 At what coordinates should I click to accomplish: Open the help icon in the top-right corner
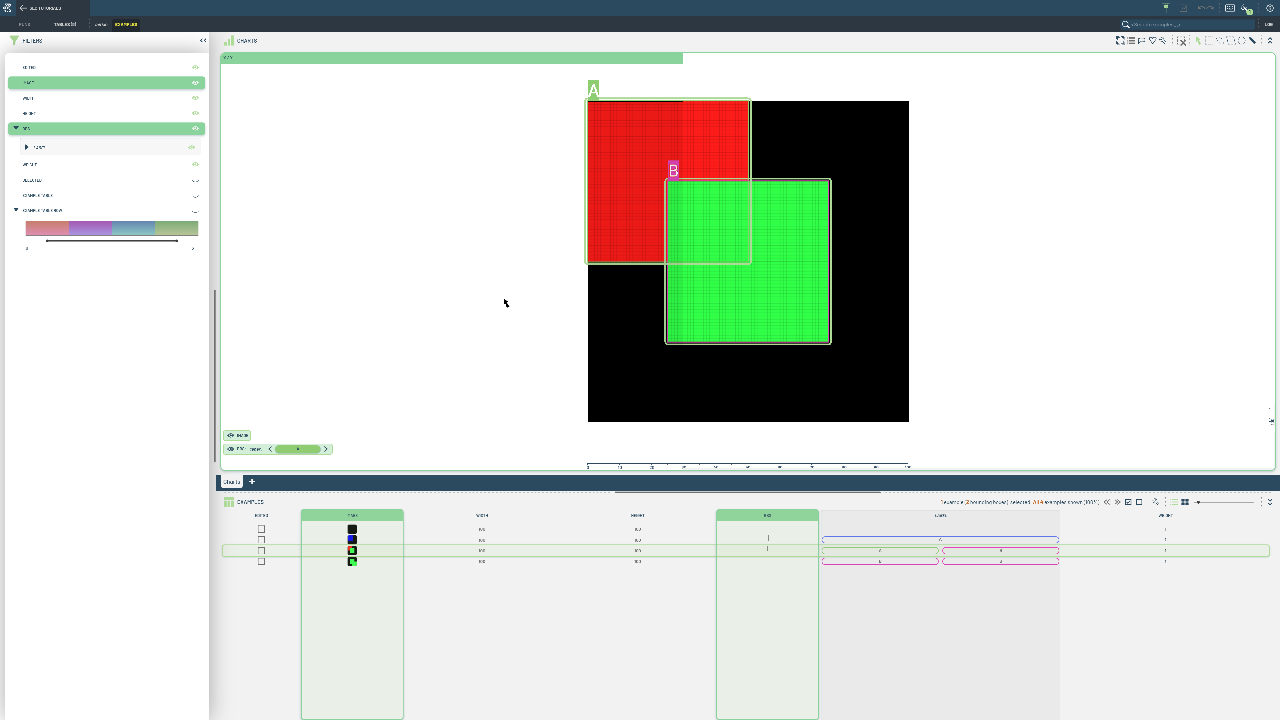[1270, 8]
